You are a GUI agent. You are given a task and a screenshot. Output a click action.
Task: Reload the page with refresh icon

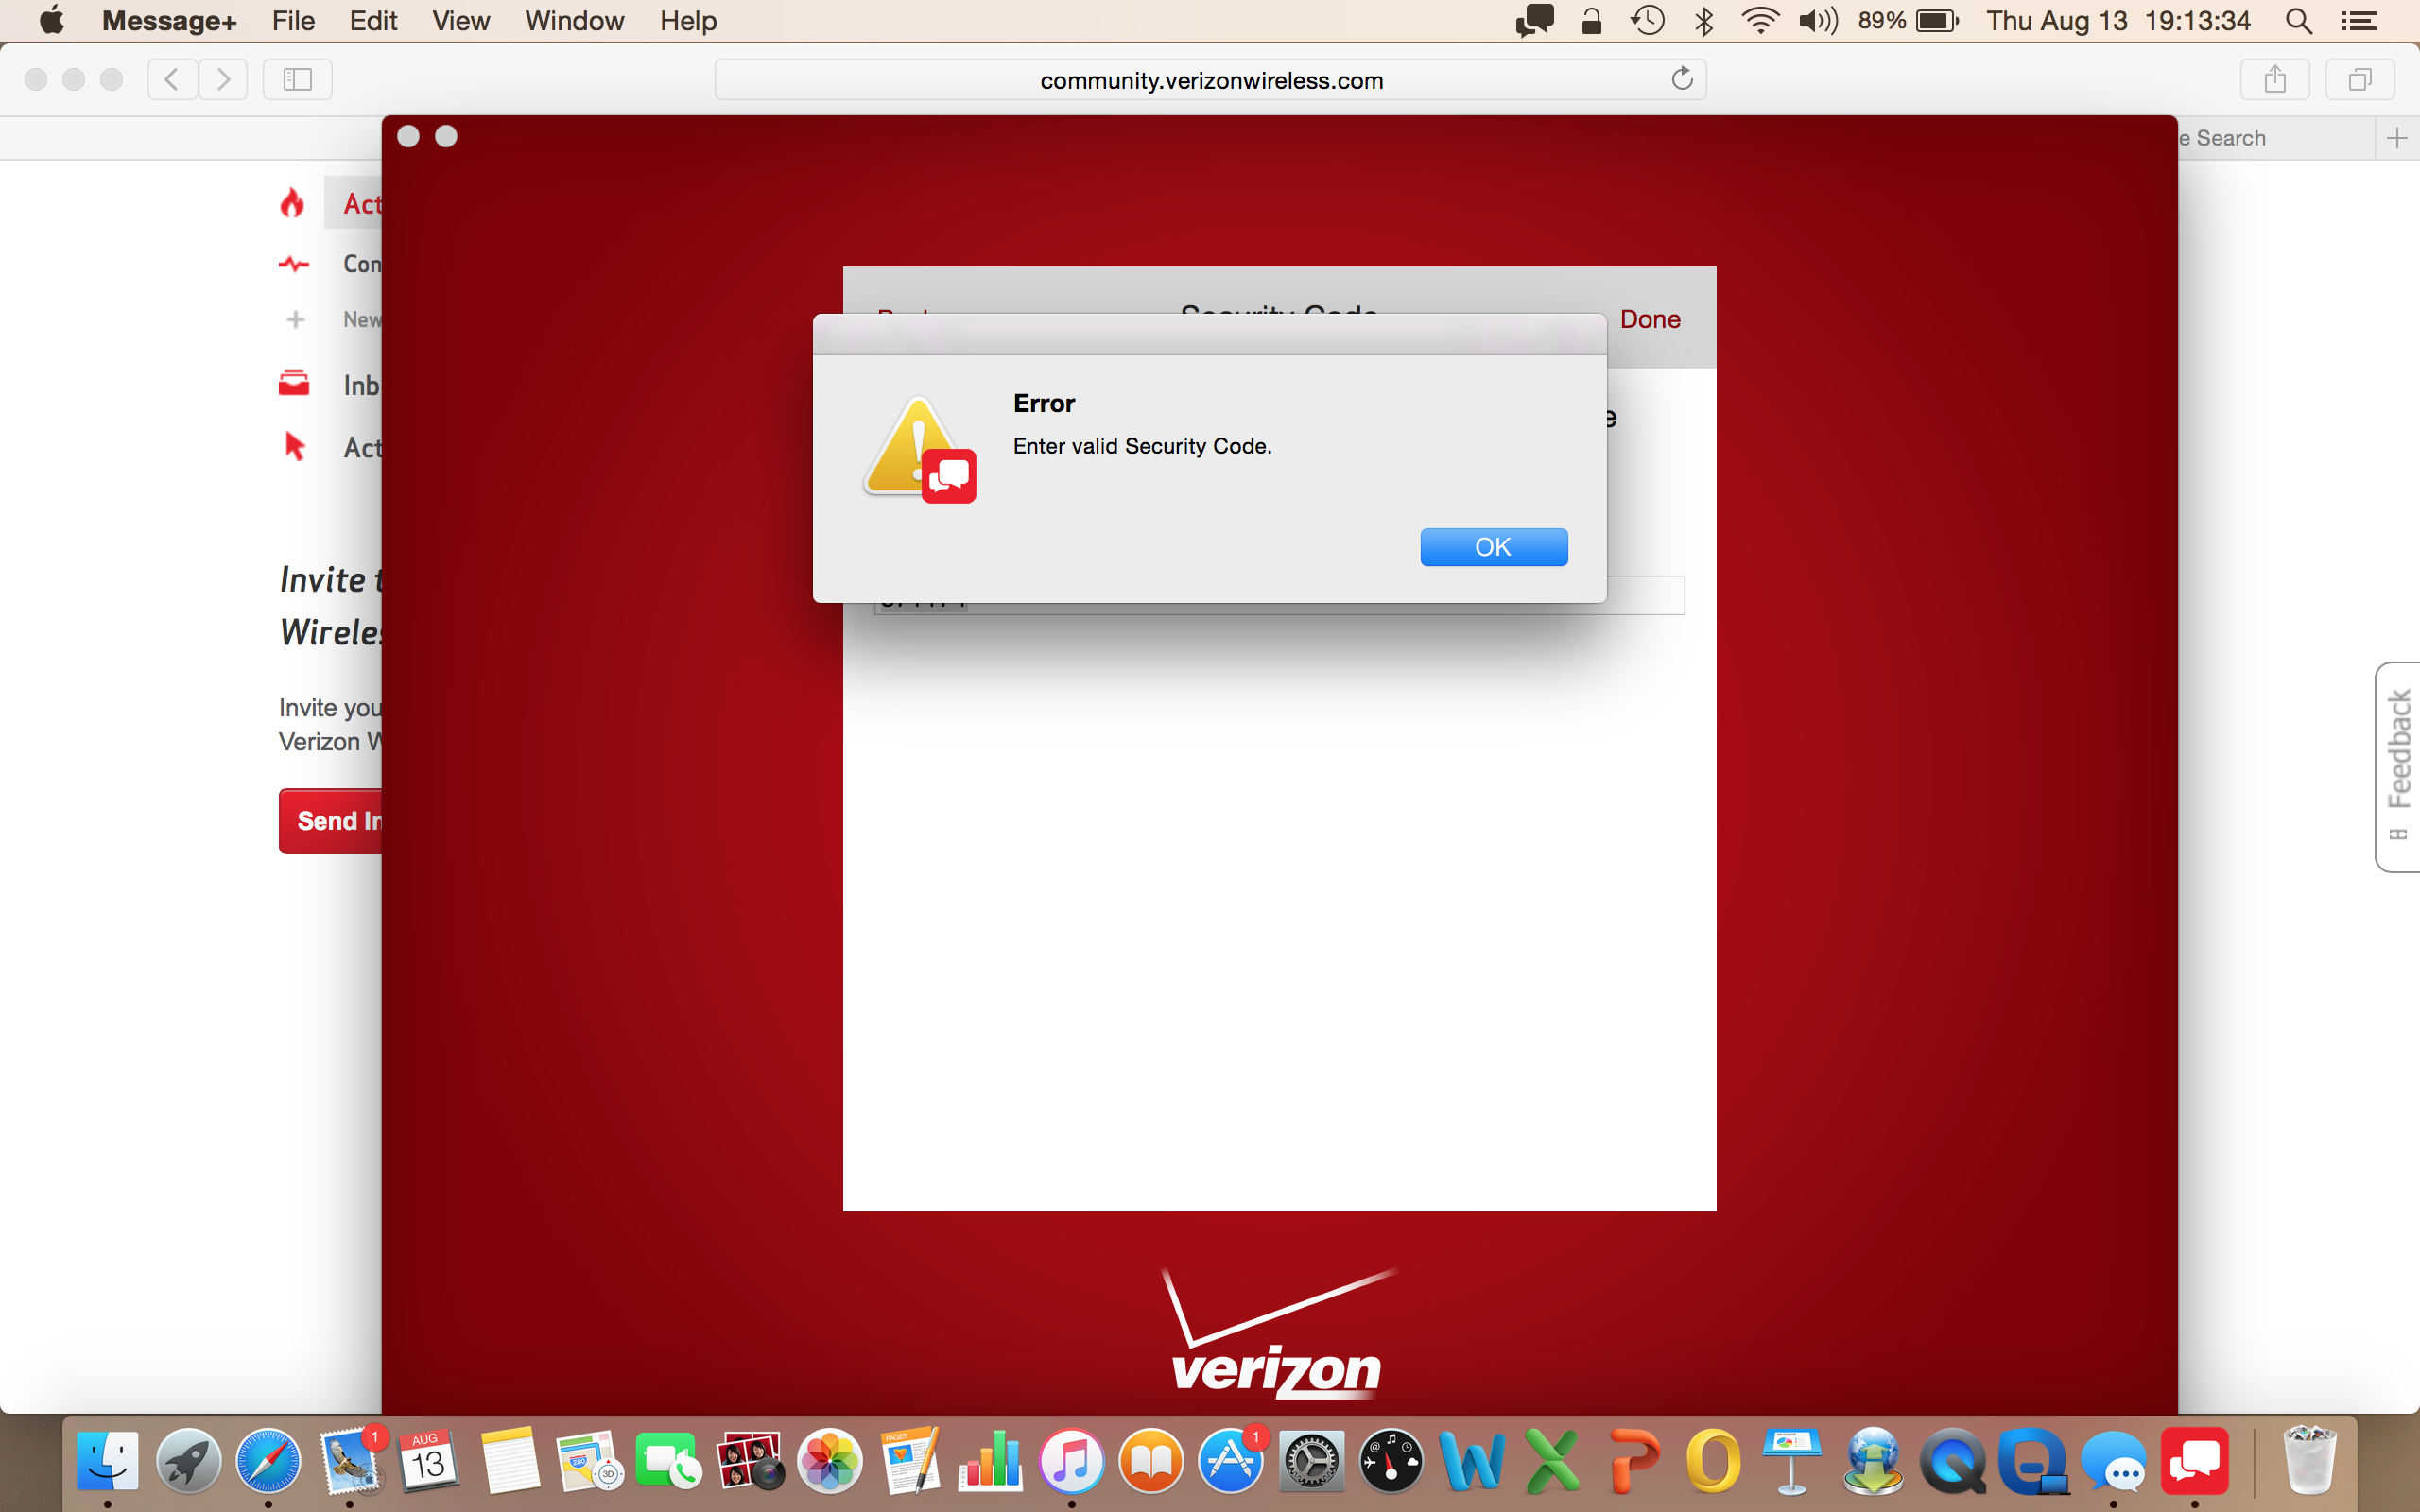(x=1682, y=78)
